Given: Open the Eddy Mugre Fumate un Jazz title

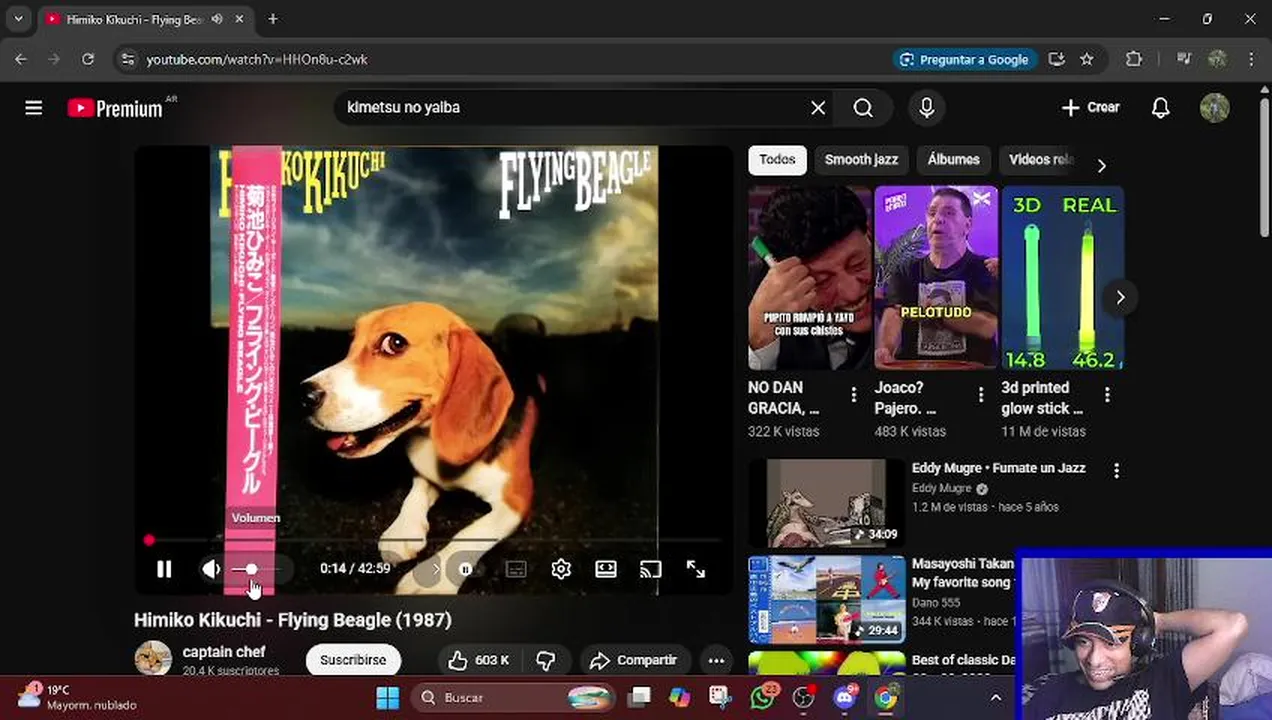Looking at the screenshot, I should (998, 468).
